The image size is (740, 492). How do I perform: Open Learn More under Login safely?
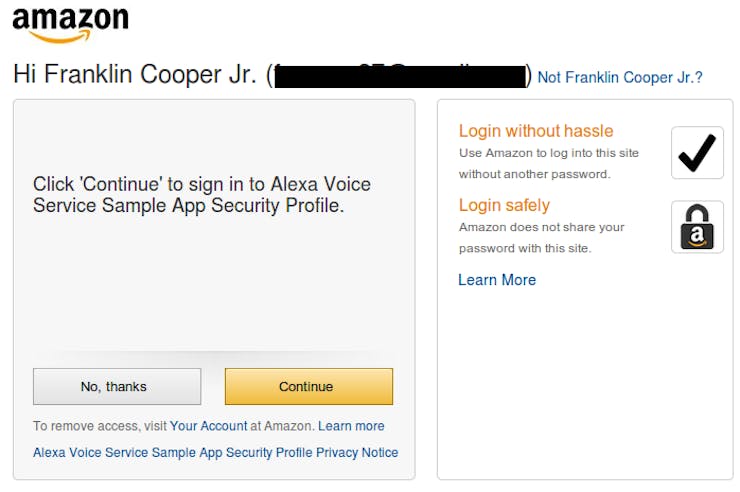[x=497, y=280]
